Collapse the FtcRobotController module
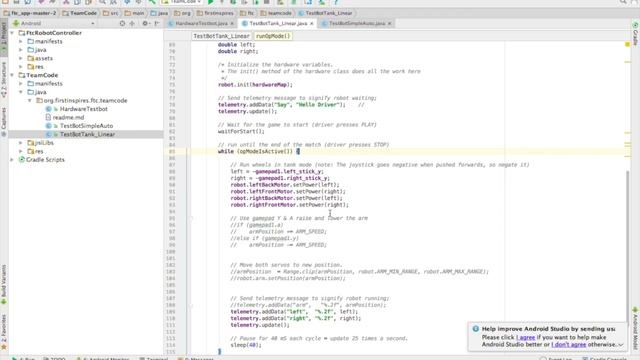The width and height of the screenshot is (640, 360). coord(12,33)
